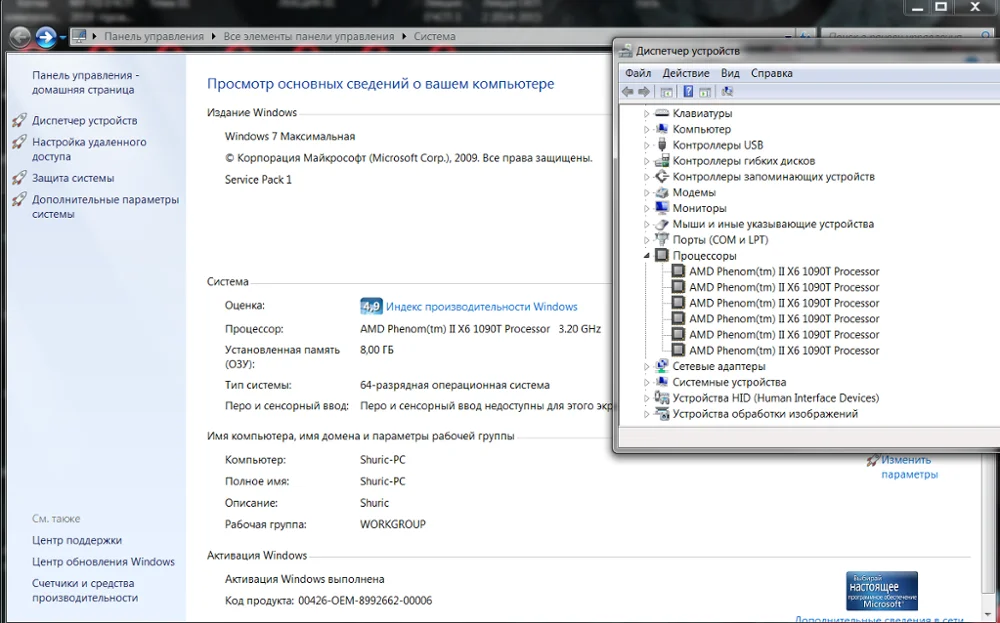Expand the Модемы node
This screenshot has height=623, width=1000.
[x=646, y=193]
